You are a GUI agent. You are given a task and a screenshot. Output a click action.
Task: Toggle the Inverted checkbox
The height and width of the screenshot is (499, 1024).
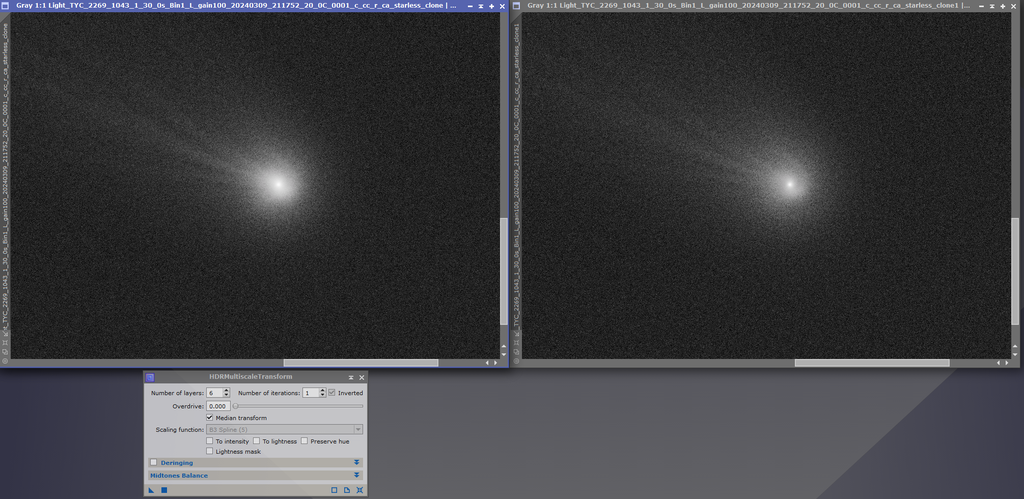332,393
